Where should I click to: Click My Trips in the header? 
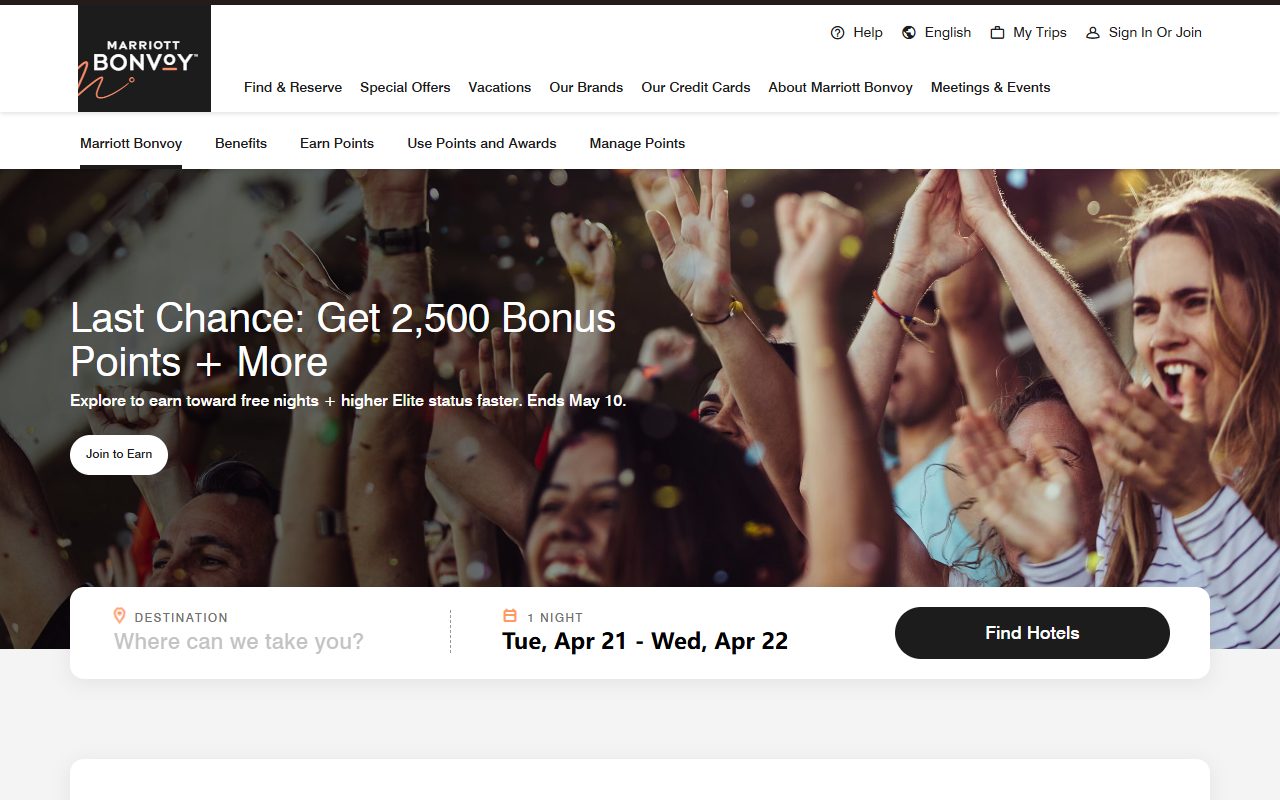click(1040, 32)
